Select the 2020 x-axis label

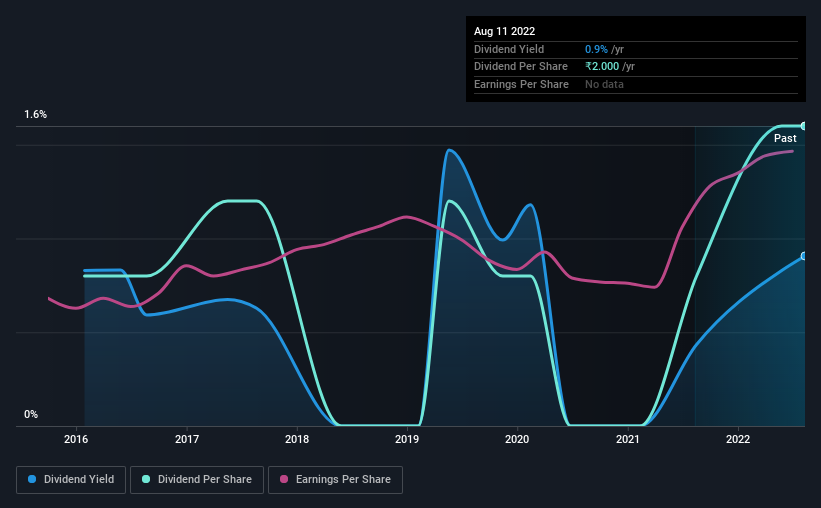(x=517, y=439)
